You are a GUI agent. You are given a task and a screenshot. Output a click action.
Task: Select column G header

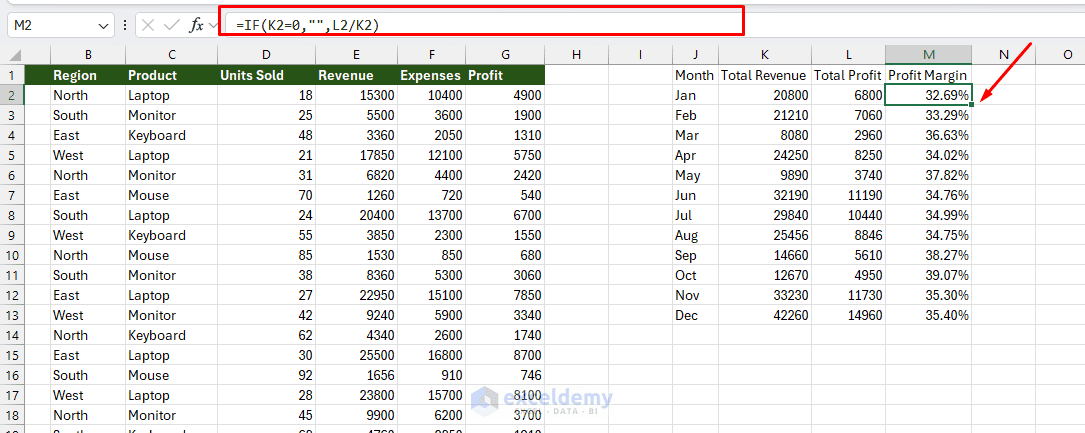click(505, 55)
